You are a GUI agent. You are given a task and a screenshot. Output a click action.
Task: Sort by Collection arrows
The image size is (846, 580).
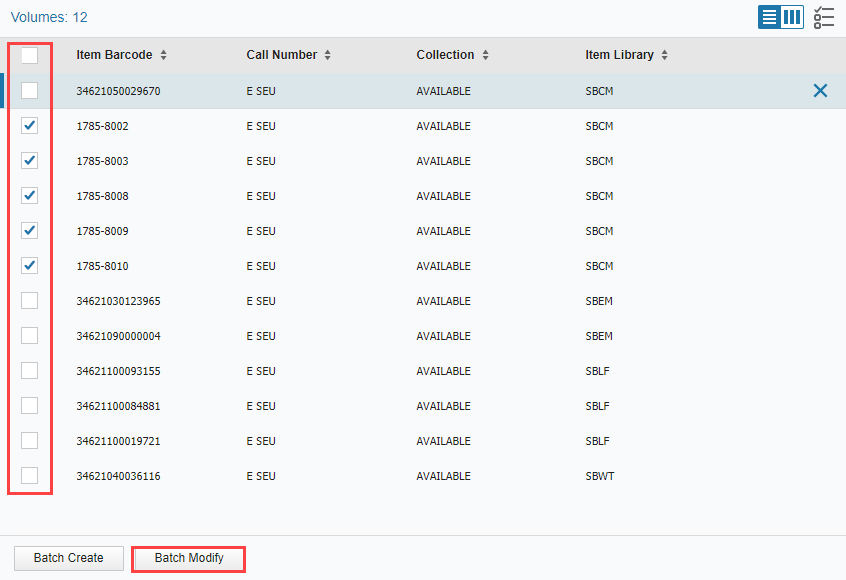tap(486, 55)
